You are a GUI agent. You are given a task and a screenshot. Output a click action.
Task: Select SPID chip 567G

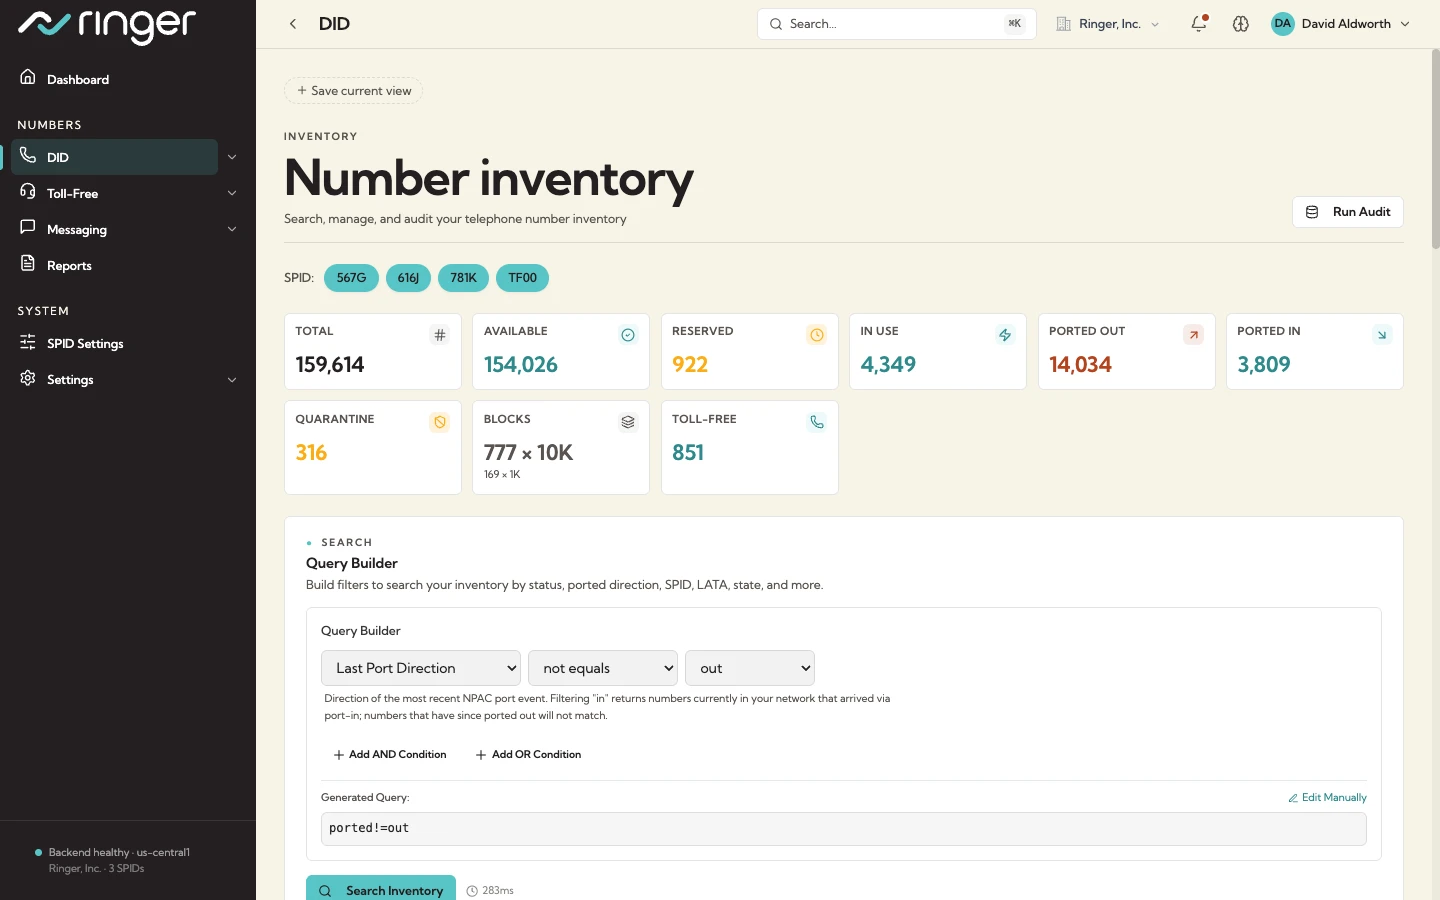(x=351, y=278)
